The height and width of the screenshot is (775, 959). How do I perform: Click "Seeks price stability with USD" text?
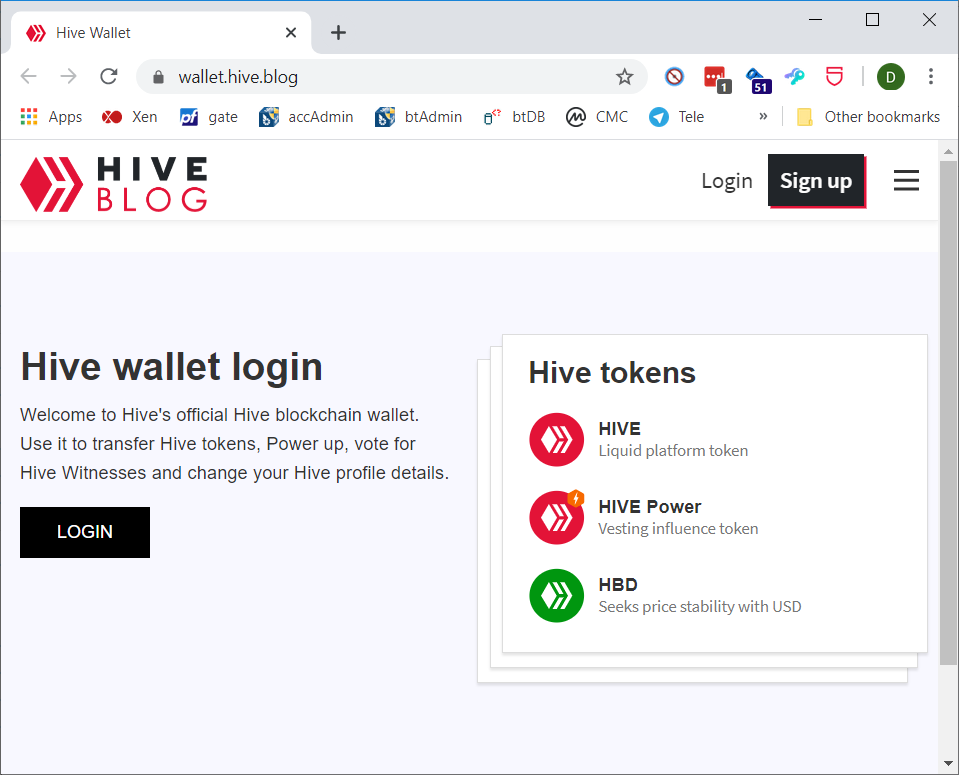point(700,607)
